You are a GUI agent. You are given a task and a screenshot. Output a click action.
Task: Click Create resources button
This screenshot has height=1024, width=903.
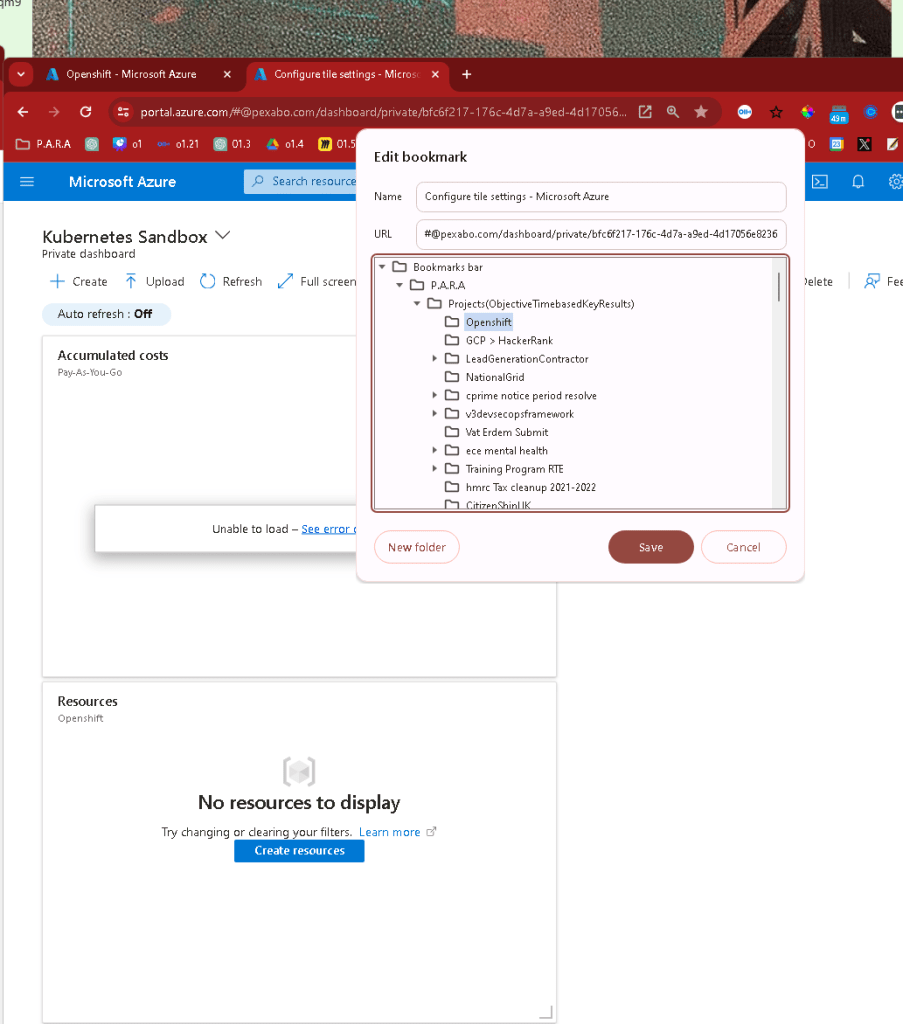(299, 851)
